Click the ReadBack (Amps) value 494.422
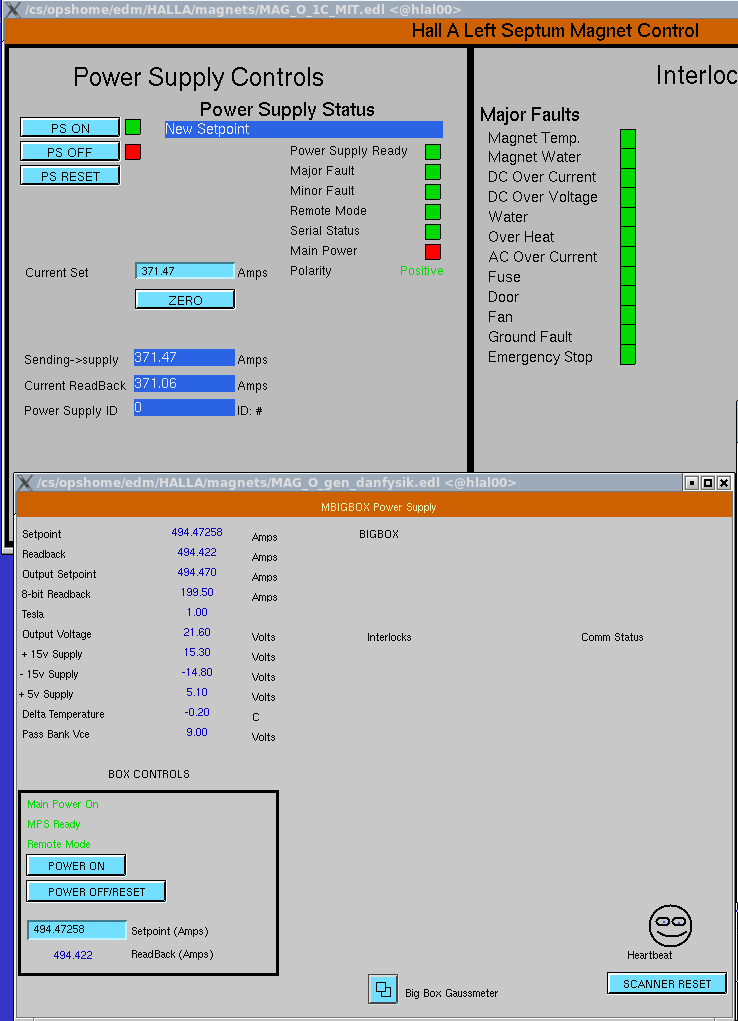Viewport: 738px width, 1021px height. (x=73, y=955)
